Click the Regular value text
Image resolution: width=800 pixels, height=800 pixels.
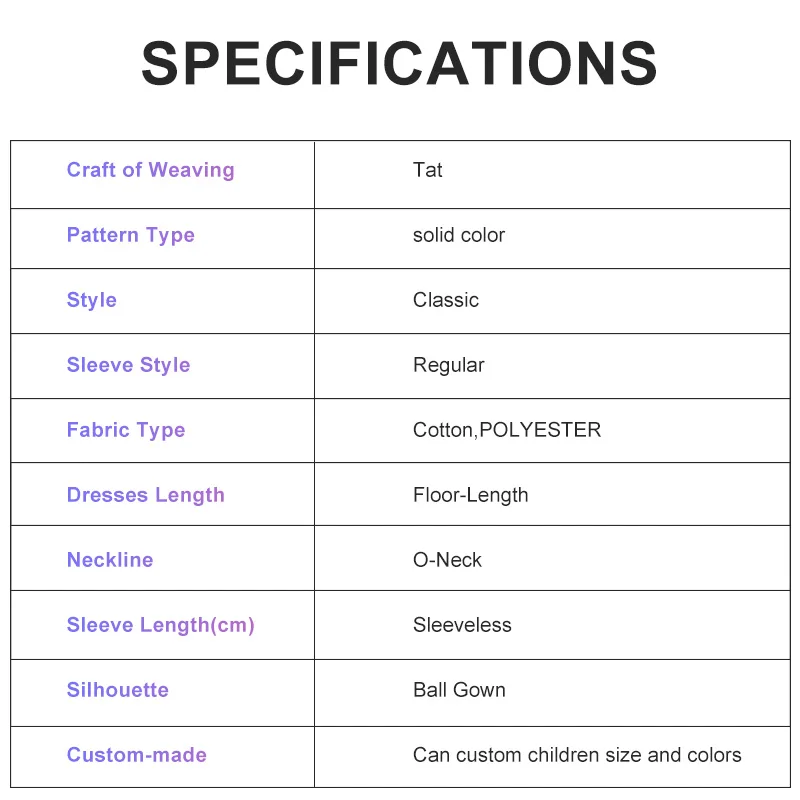pyautogui.click(x=448, y=365)
